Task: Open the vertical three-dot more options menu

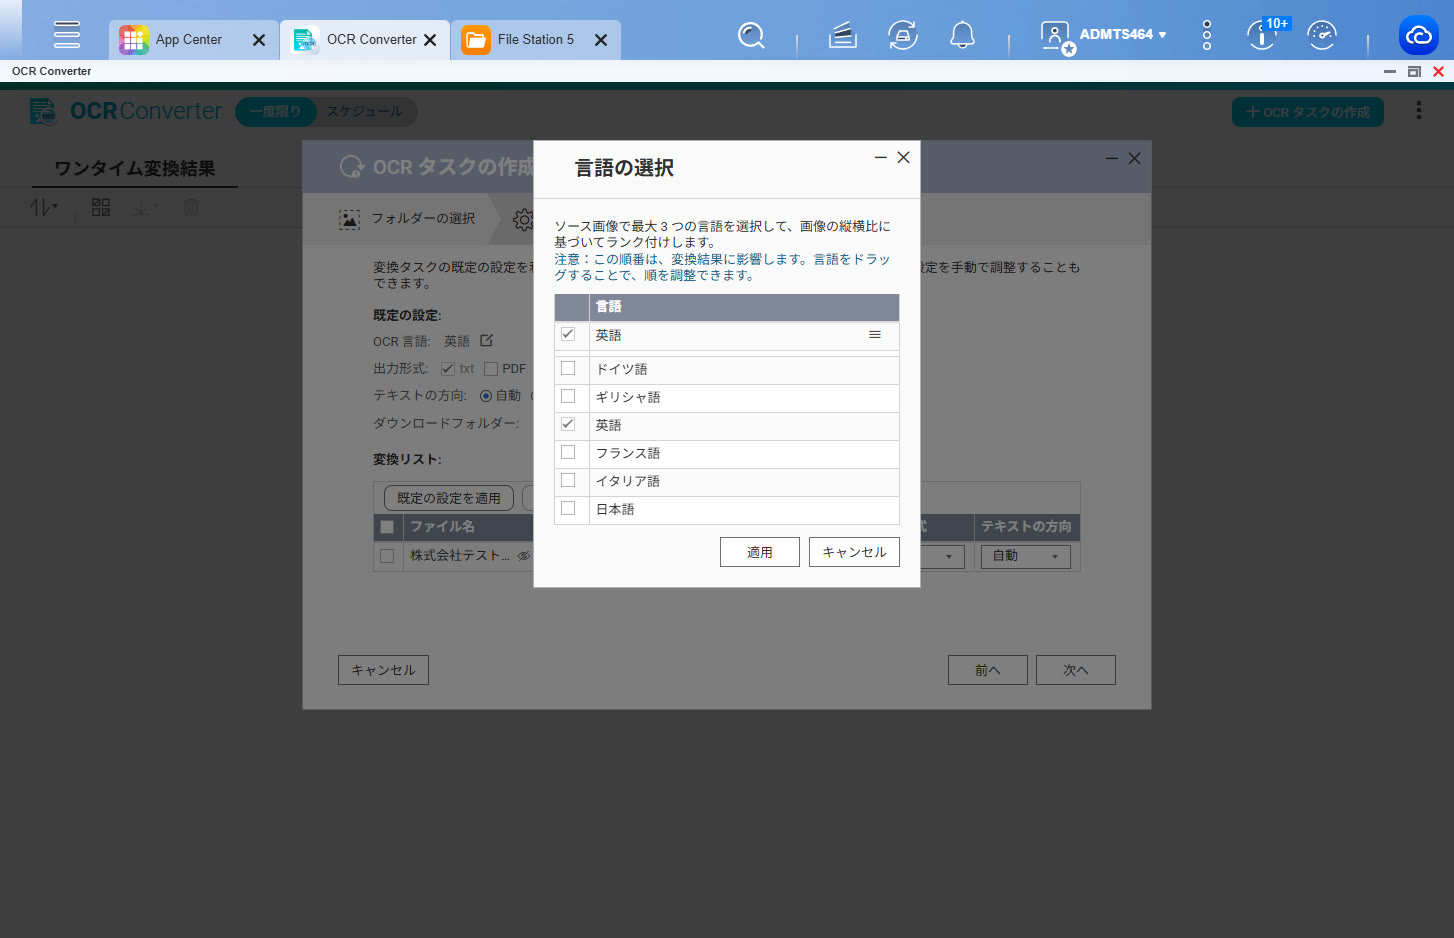Action: 1207,35
